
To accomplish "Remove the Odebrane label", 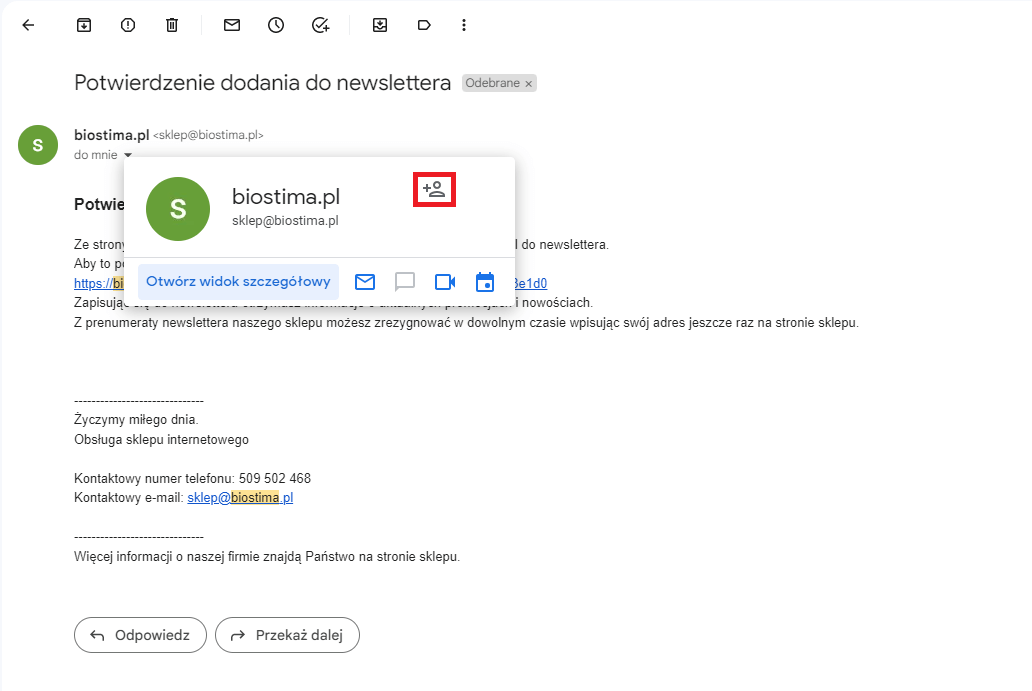I will [x=529, y=84].
